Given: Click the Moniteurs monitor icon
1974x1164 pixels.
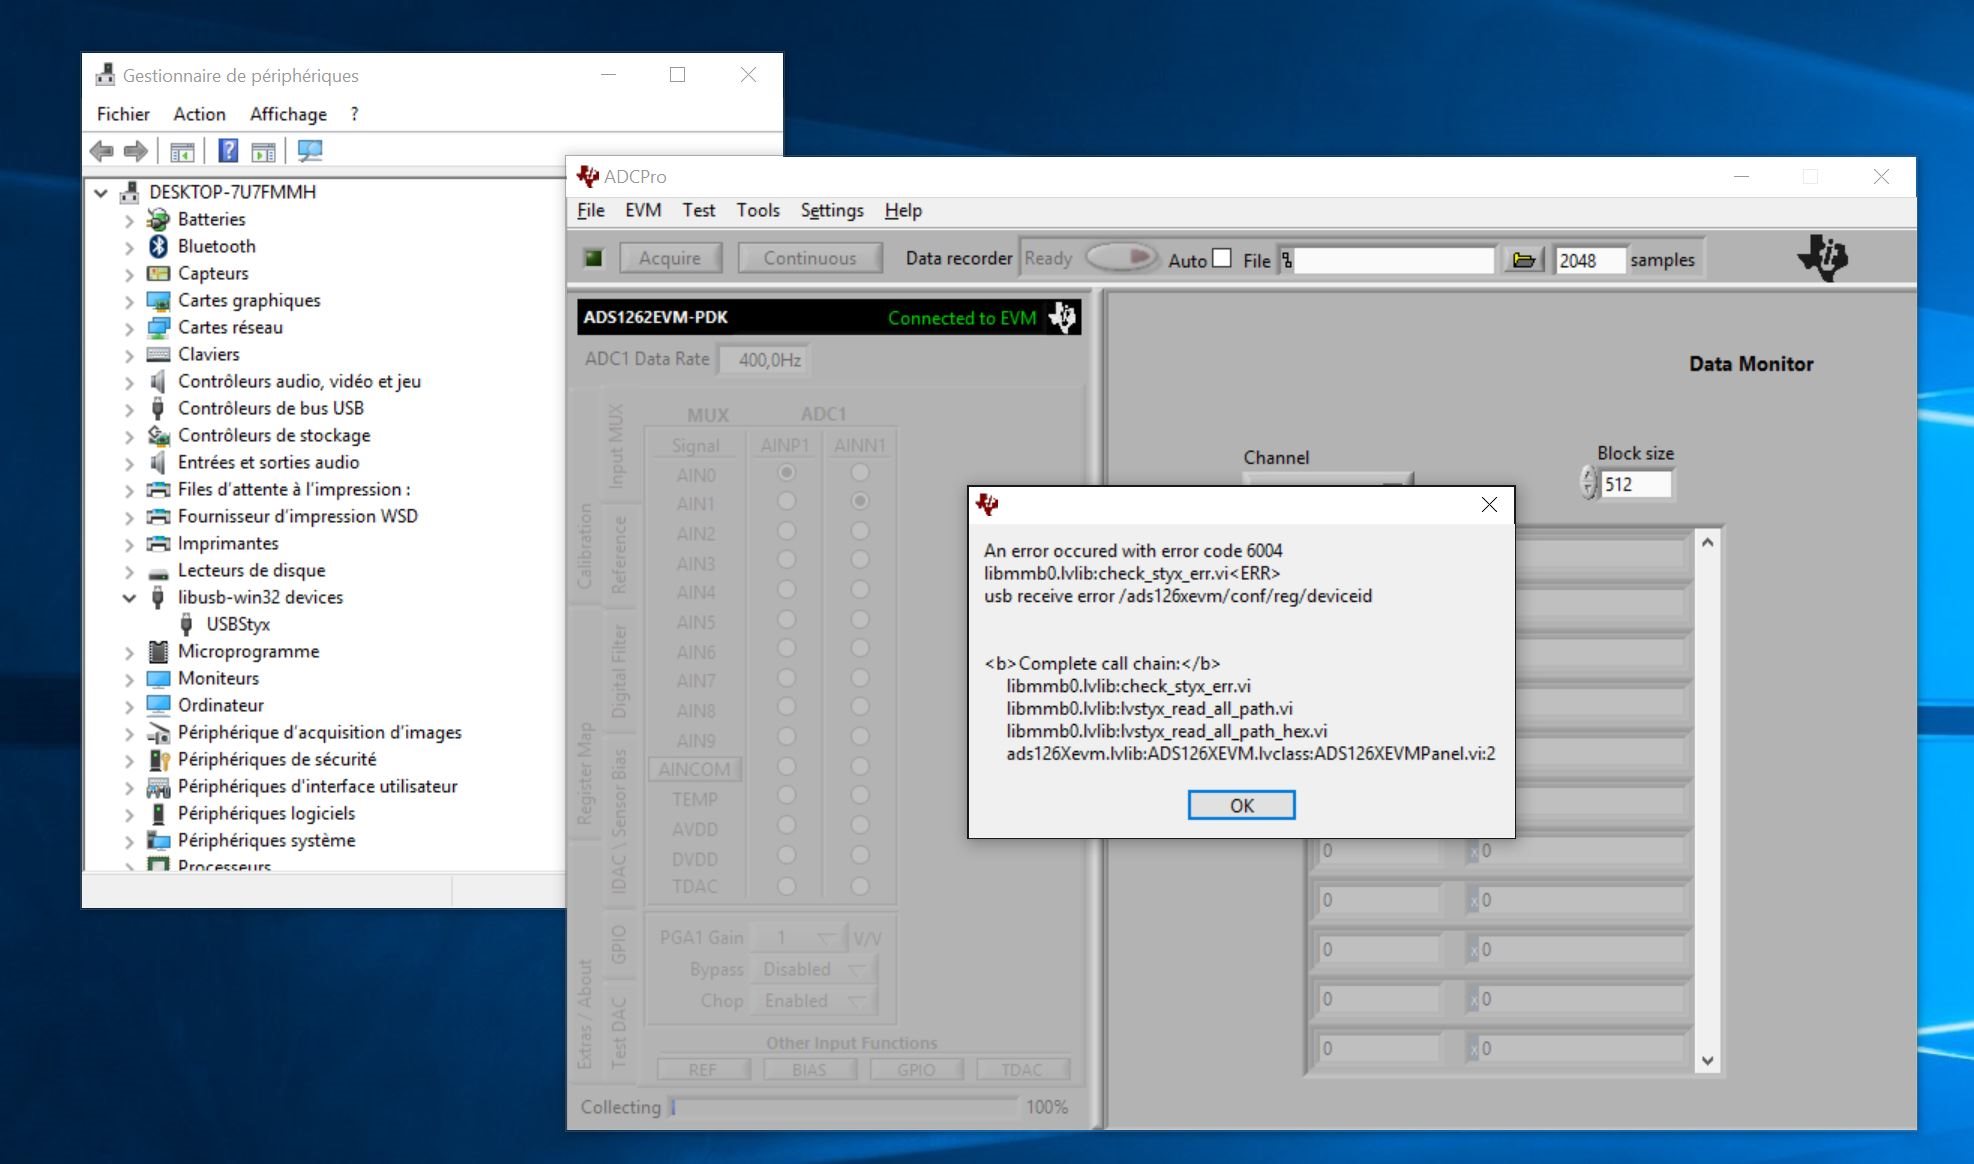Looking at the screenshot, I should (158, 678).
